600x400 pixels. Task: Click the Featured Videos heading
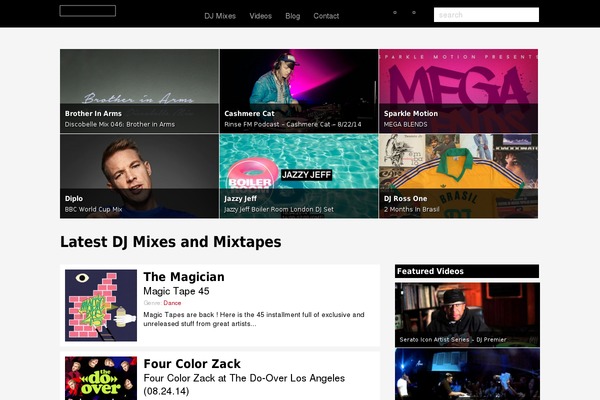pyautogui.click(x=430, y=271)
